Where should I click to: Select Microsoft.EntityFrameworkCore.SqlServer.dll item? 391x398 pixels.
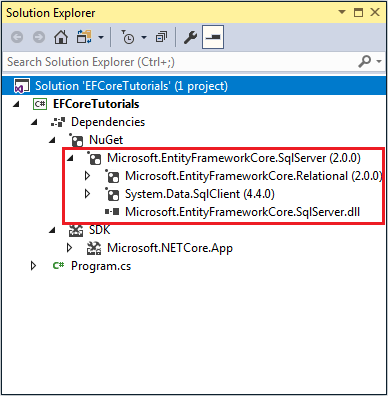pos(242,212)
